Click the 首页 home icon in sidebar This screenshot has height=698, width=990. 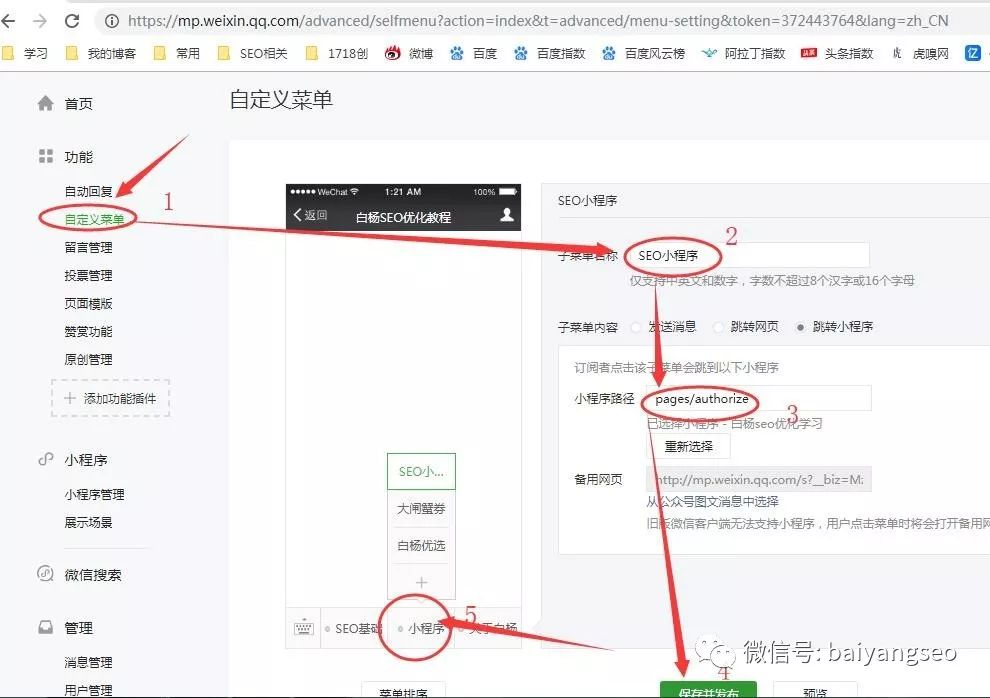click(44, 102)
